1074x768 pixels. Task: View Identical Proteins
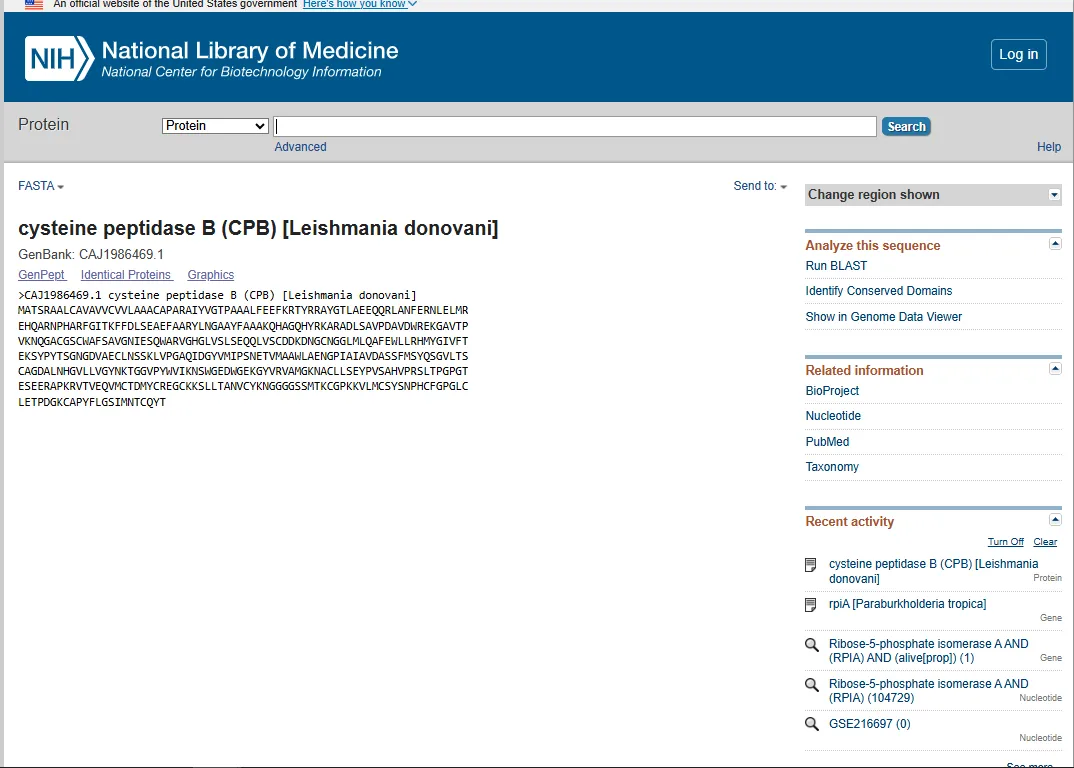[x=126, y=275]
